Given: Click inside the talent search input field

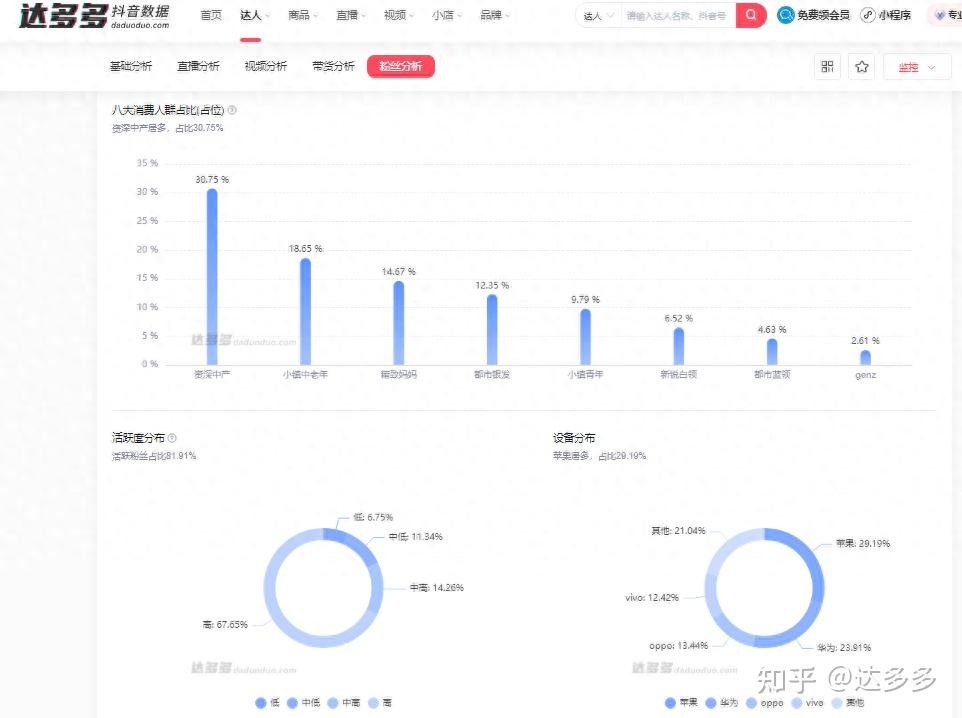Looking at the screenshot, I should point(677,16).
